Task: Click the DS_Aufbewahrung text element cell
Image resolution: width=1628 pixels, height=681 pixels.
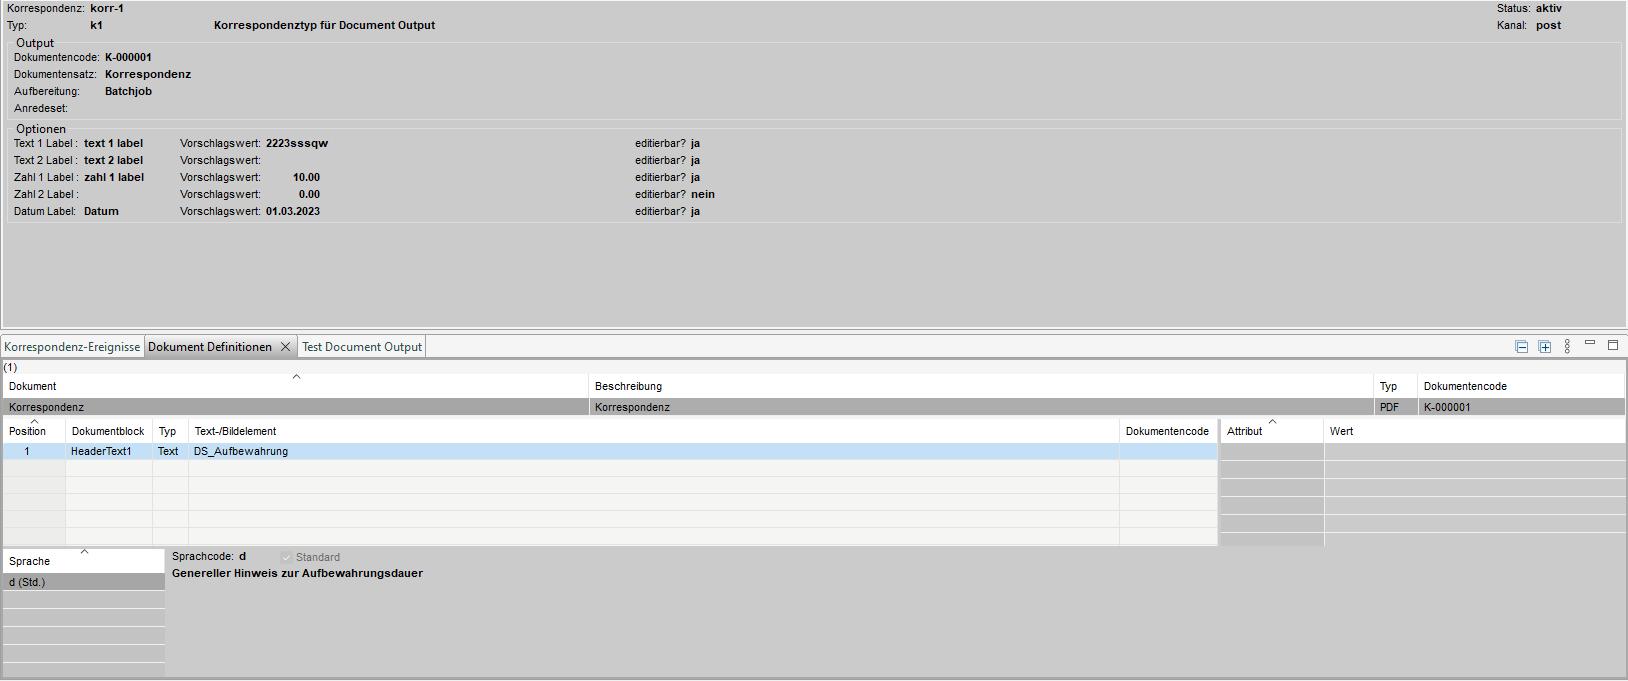Action: [x=241, y=451]
